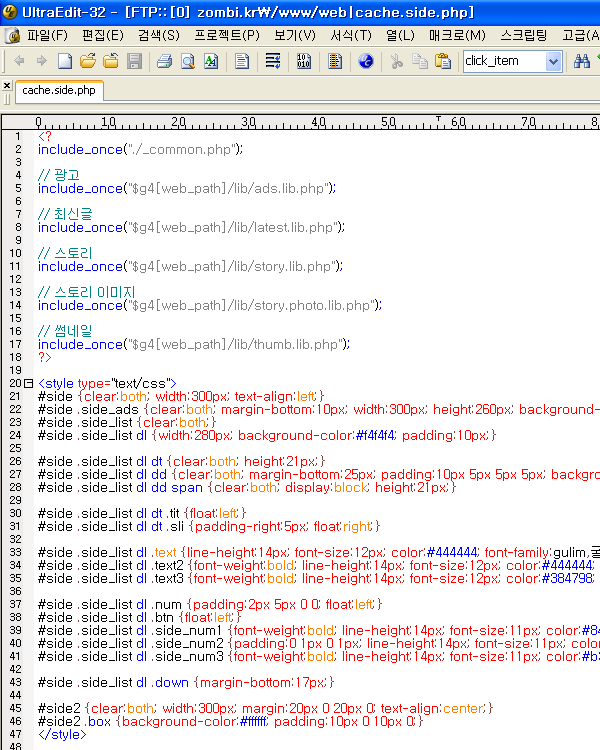Click column 40 on the ruler

pos(318,123)
